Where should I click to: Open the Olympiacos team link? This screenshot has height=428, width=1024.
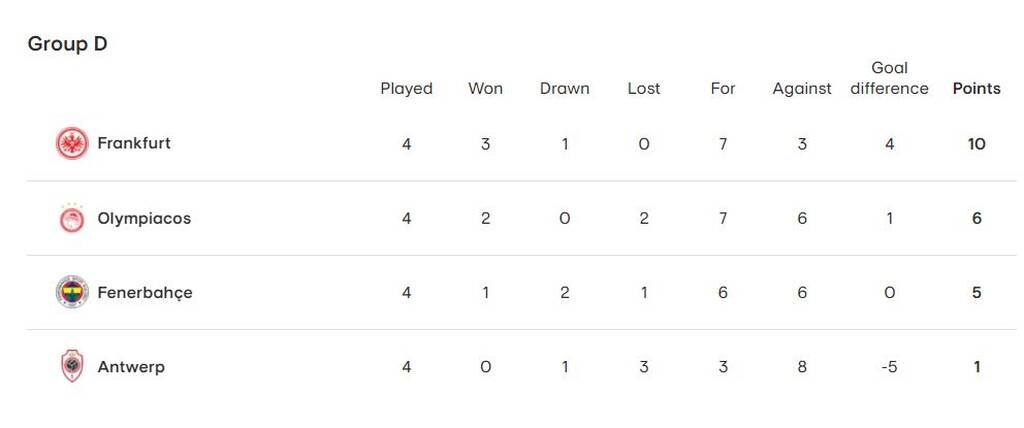pos(144,218)
